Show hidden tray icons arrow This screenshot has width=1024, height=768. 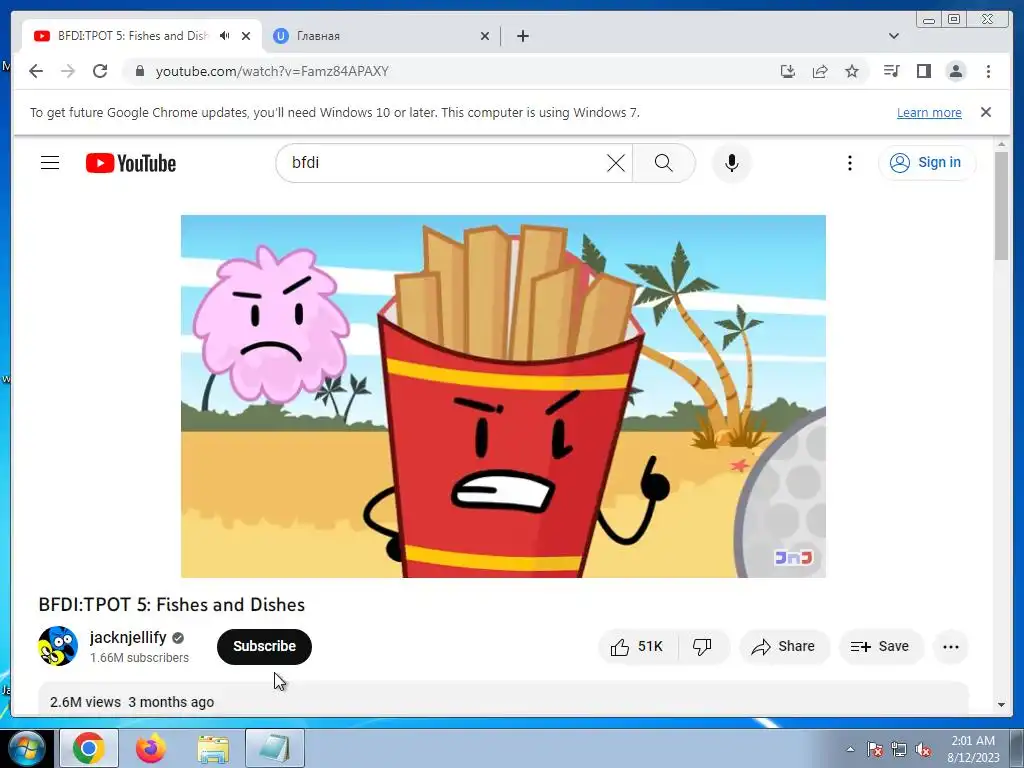coord(850,750)
